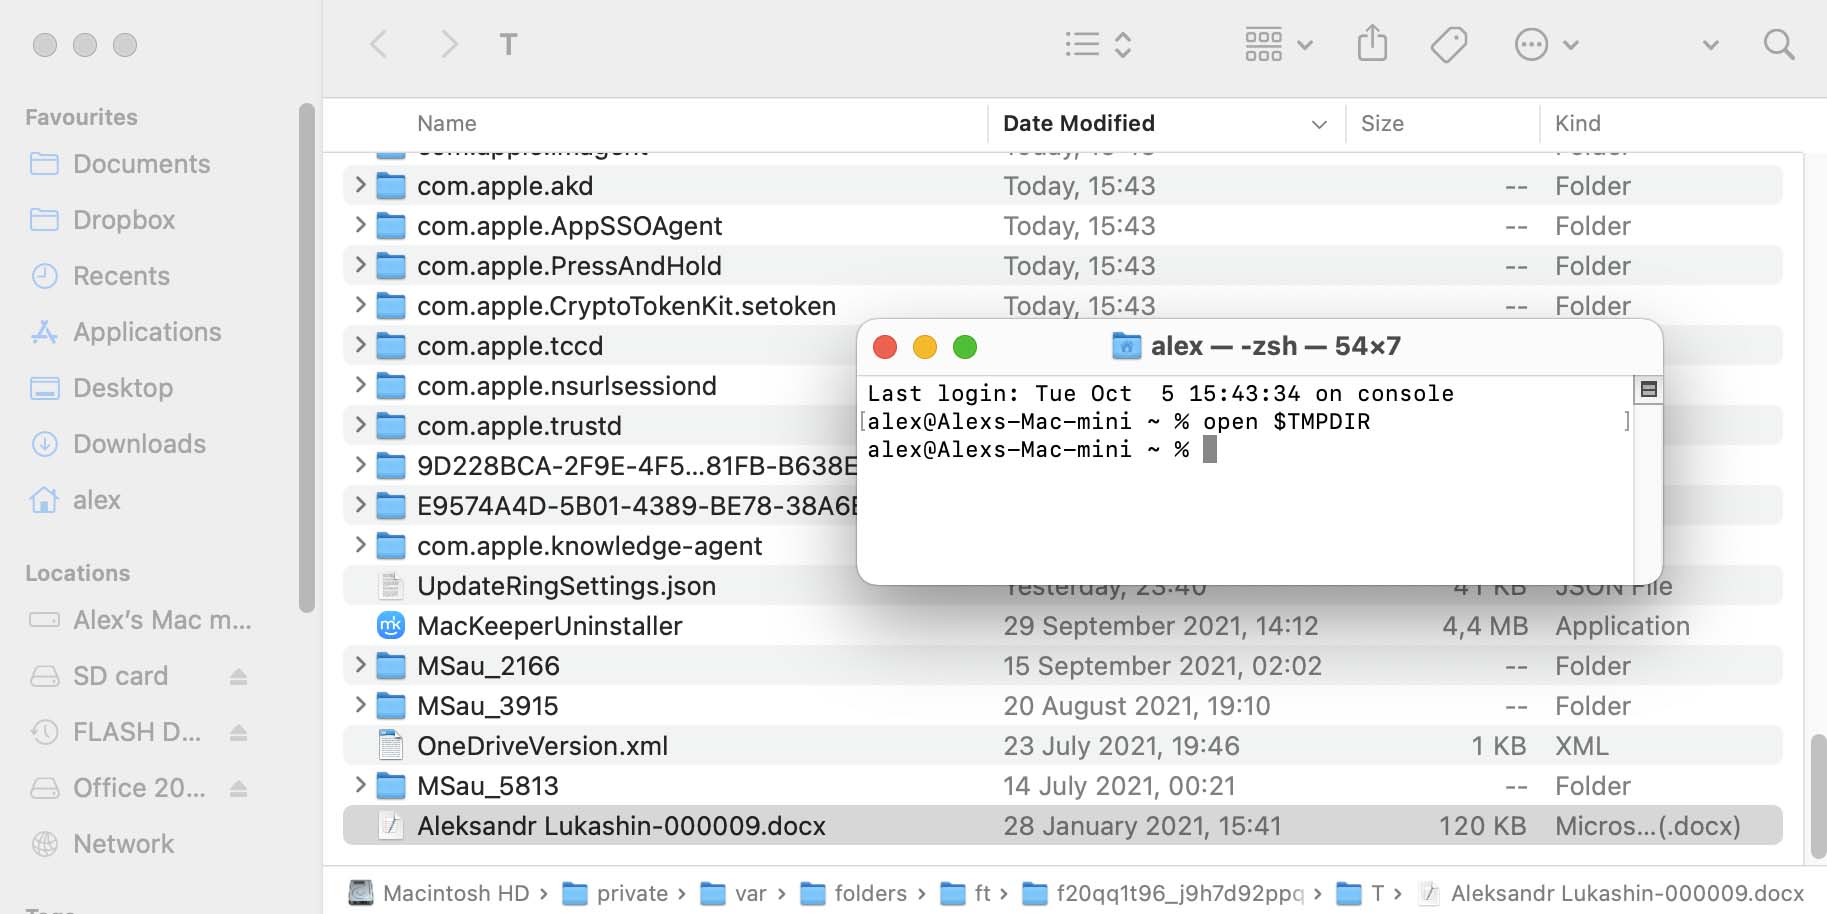The image size is (1827, 914).
Task: Start a search with the magnifying glass icon
Action: click(1779, 44)
